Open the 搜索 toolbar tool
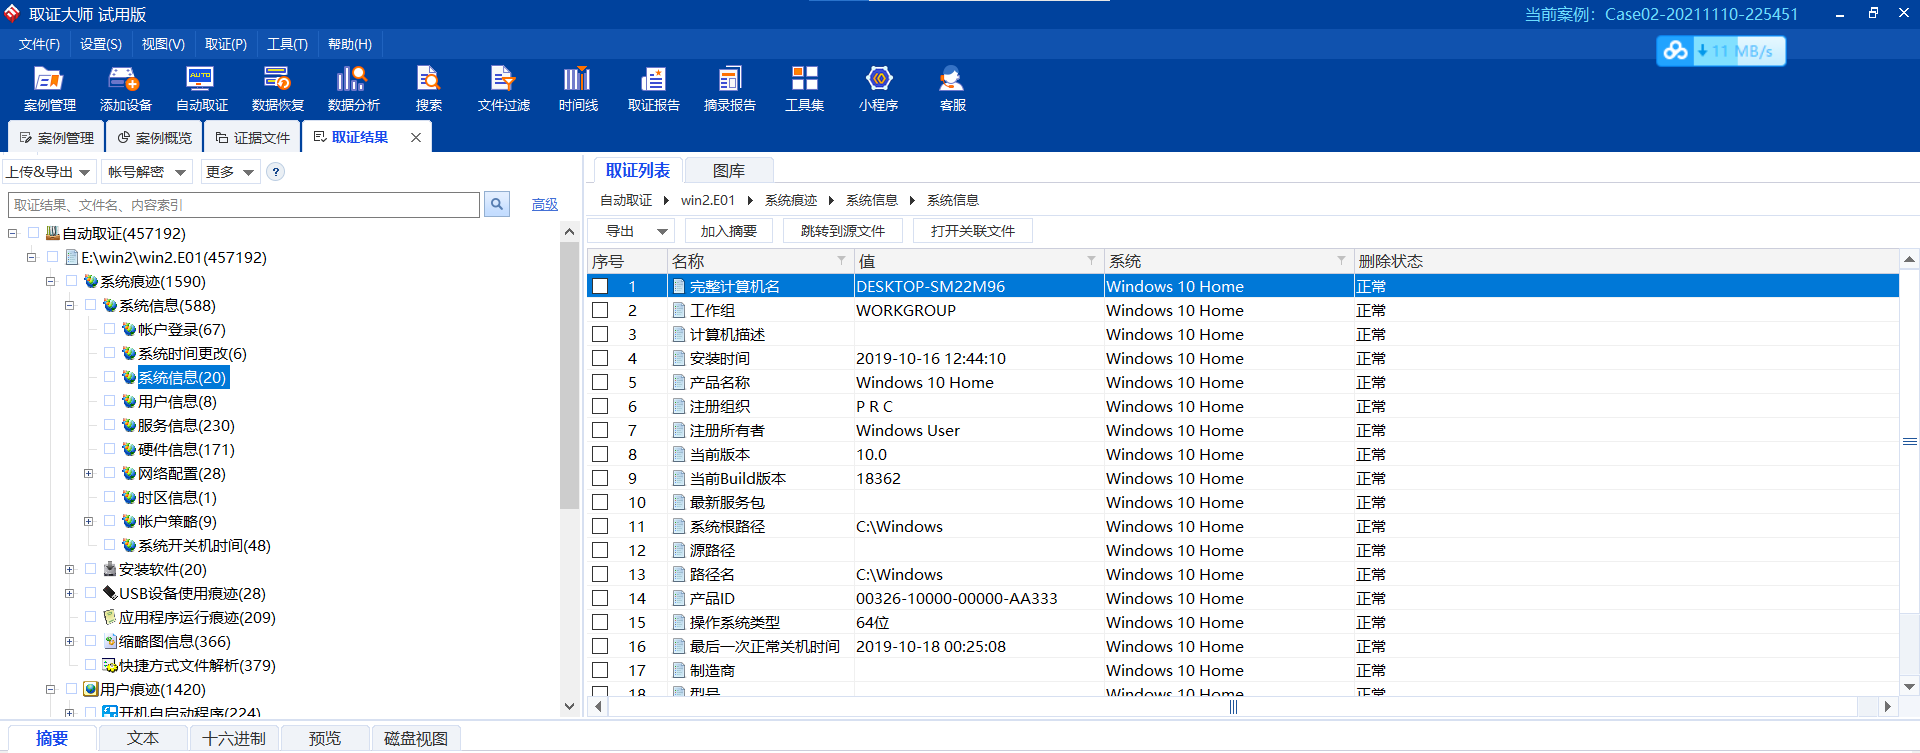The image size is (1920, 753). coord(428,89)
